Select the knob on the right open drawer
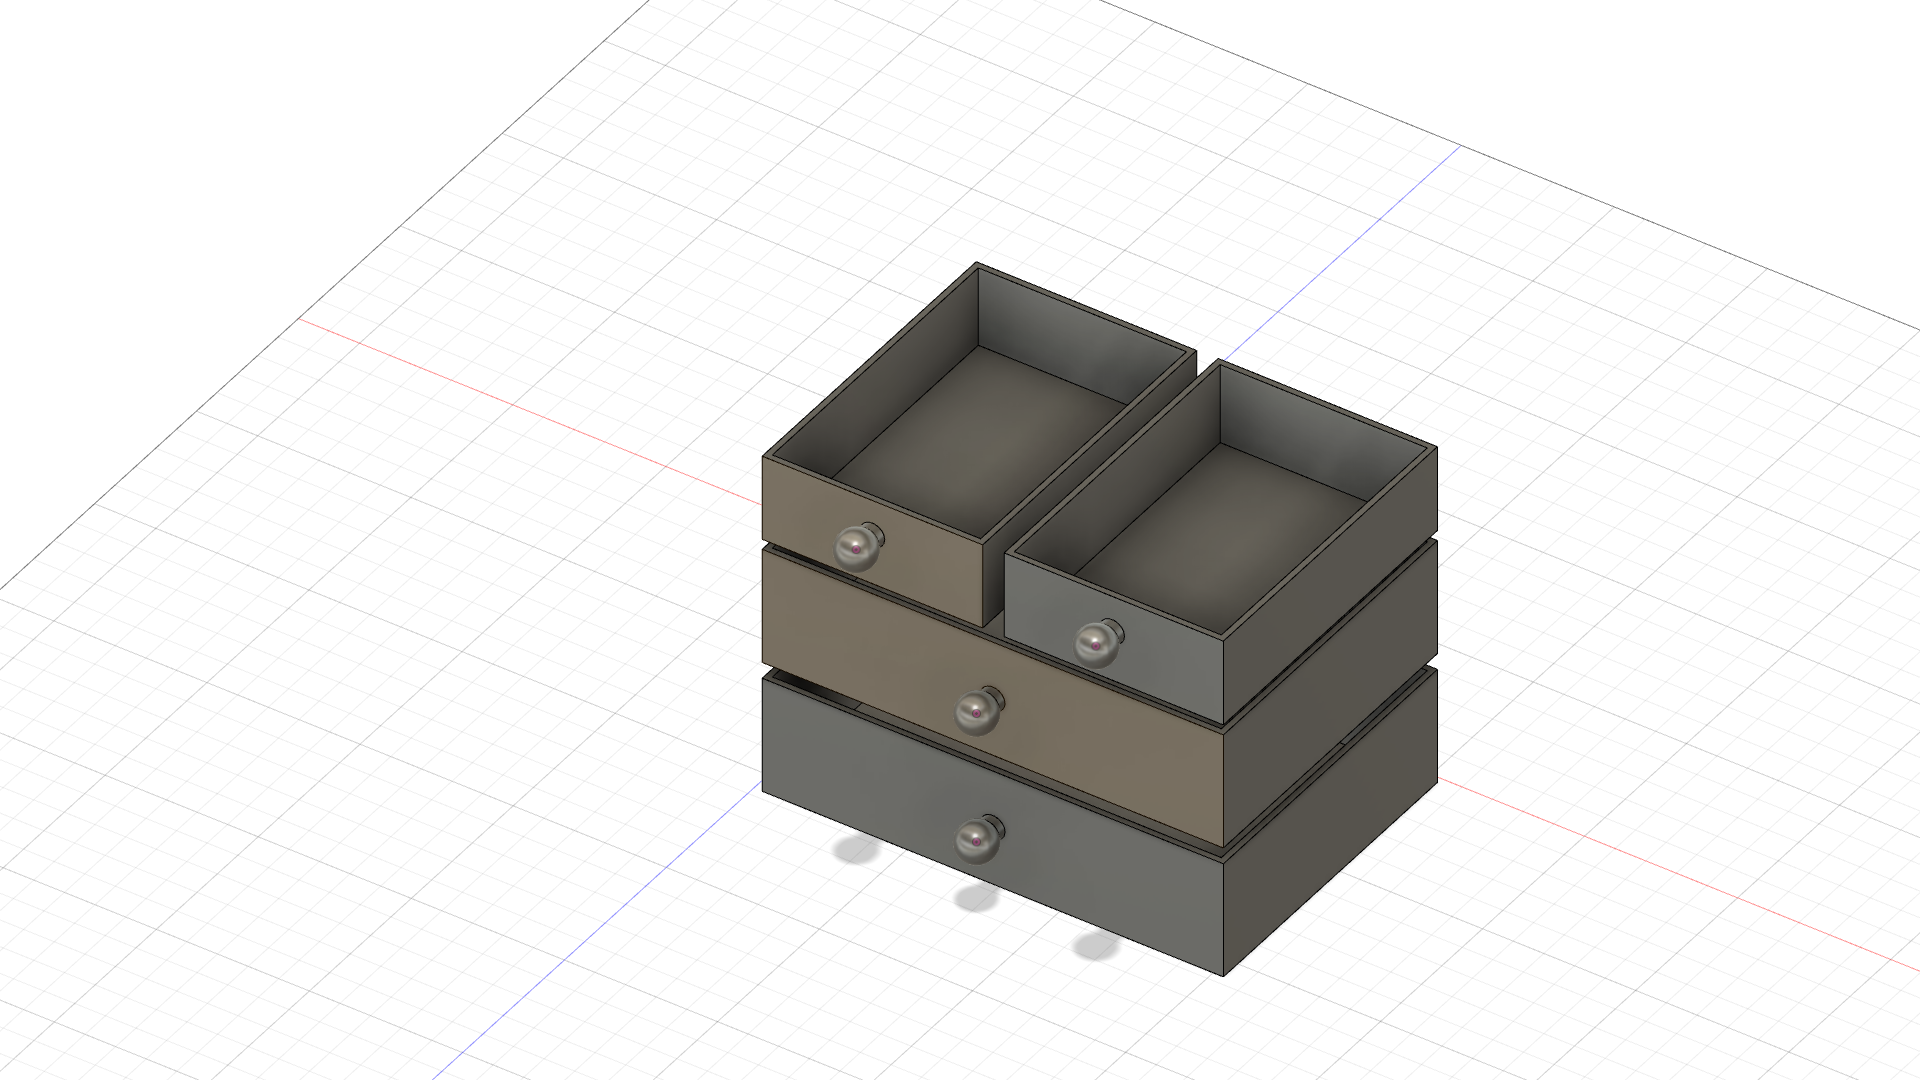1920x1080 pixels. click(1098, 642)
